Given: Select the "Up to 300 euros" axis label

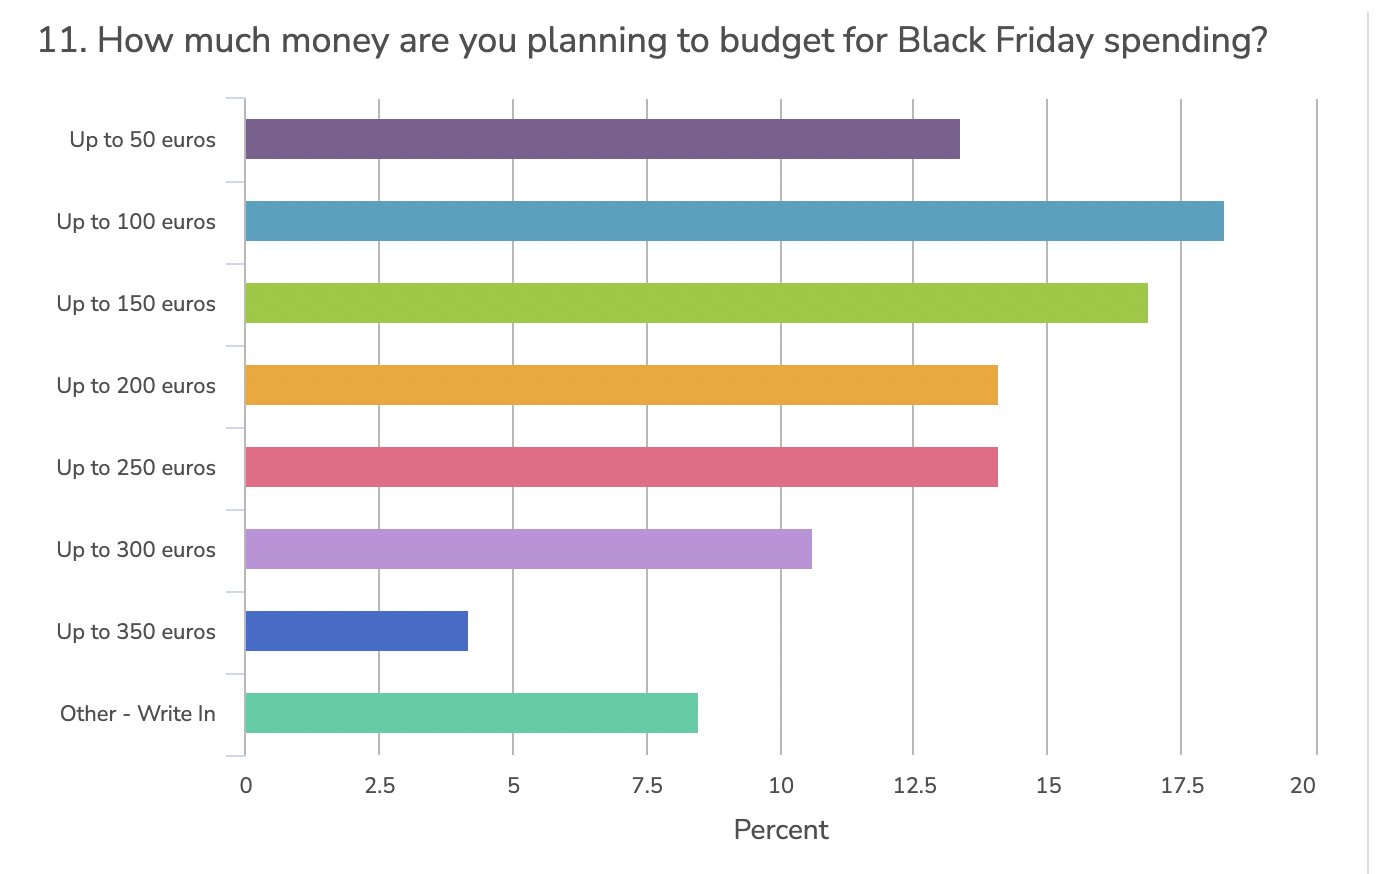Looking at the screenshot, I should coord(136,550).
